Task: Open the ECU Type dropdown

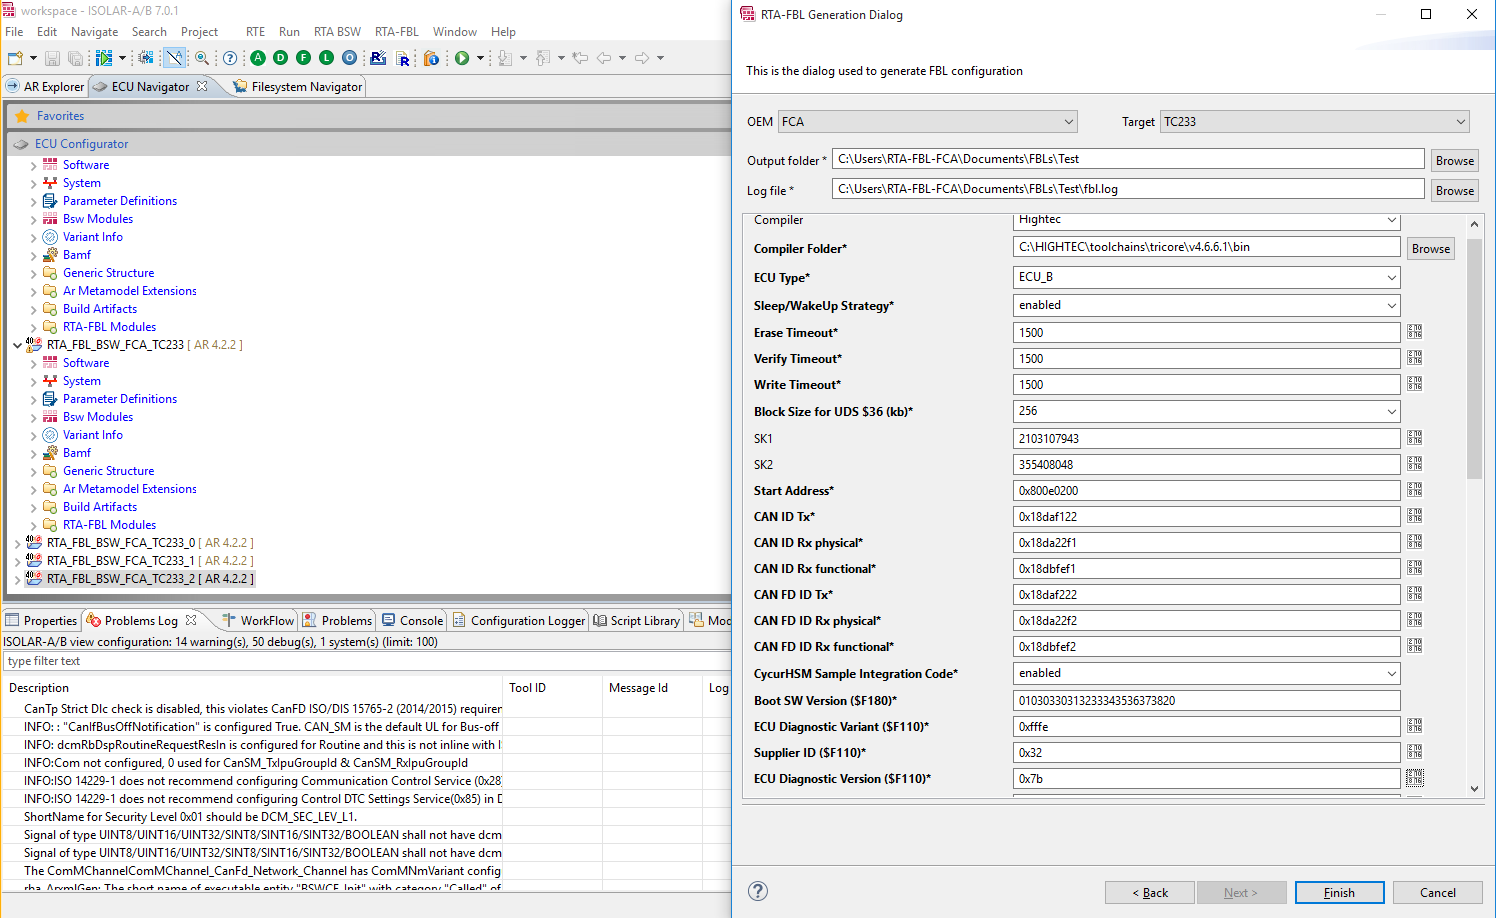Action: click(1207, 277)
